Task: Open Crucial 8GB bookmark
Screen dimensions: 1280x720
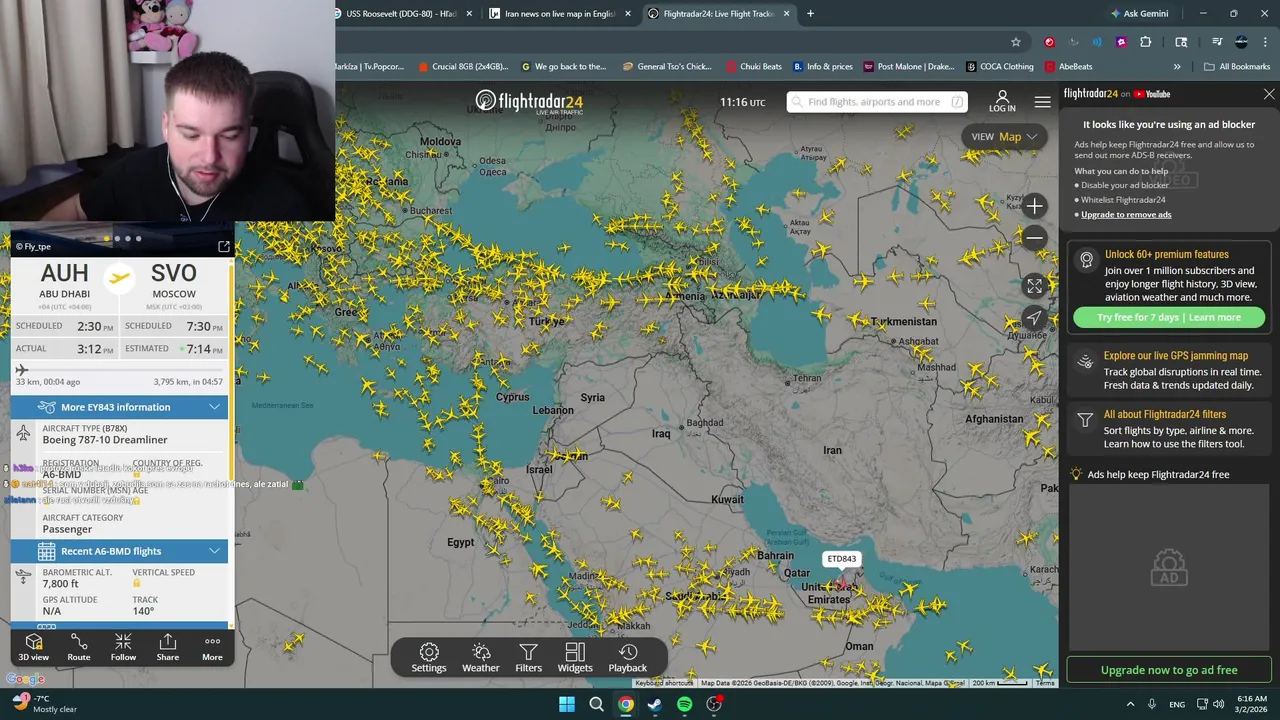Action: tap(462, 67)
